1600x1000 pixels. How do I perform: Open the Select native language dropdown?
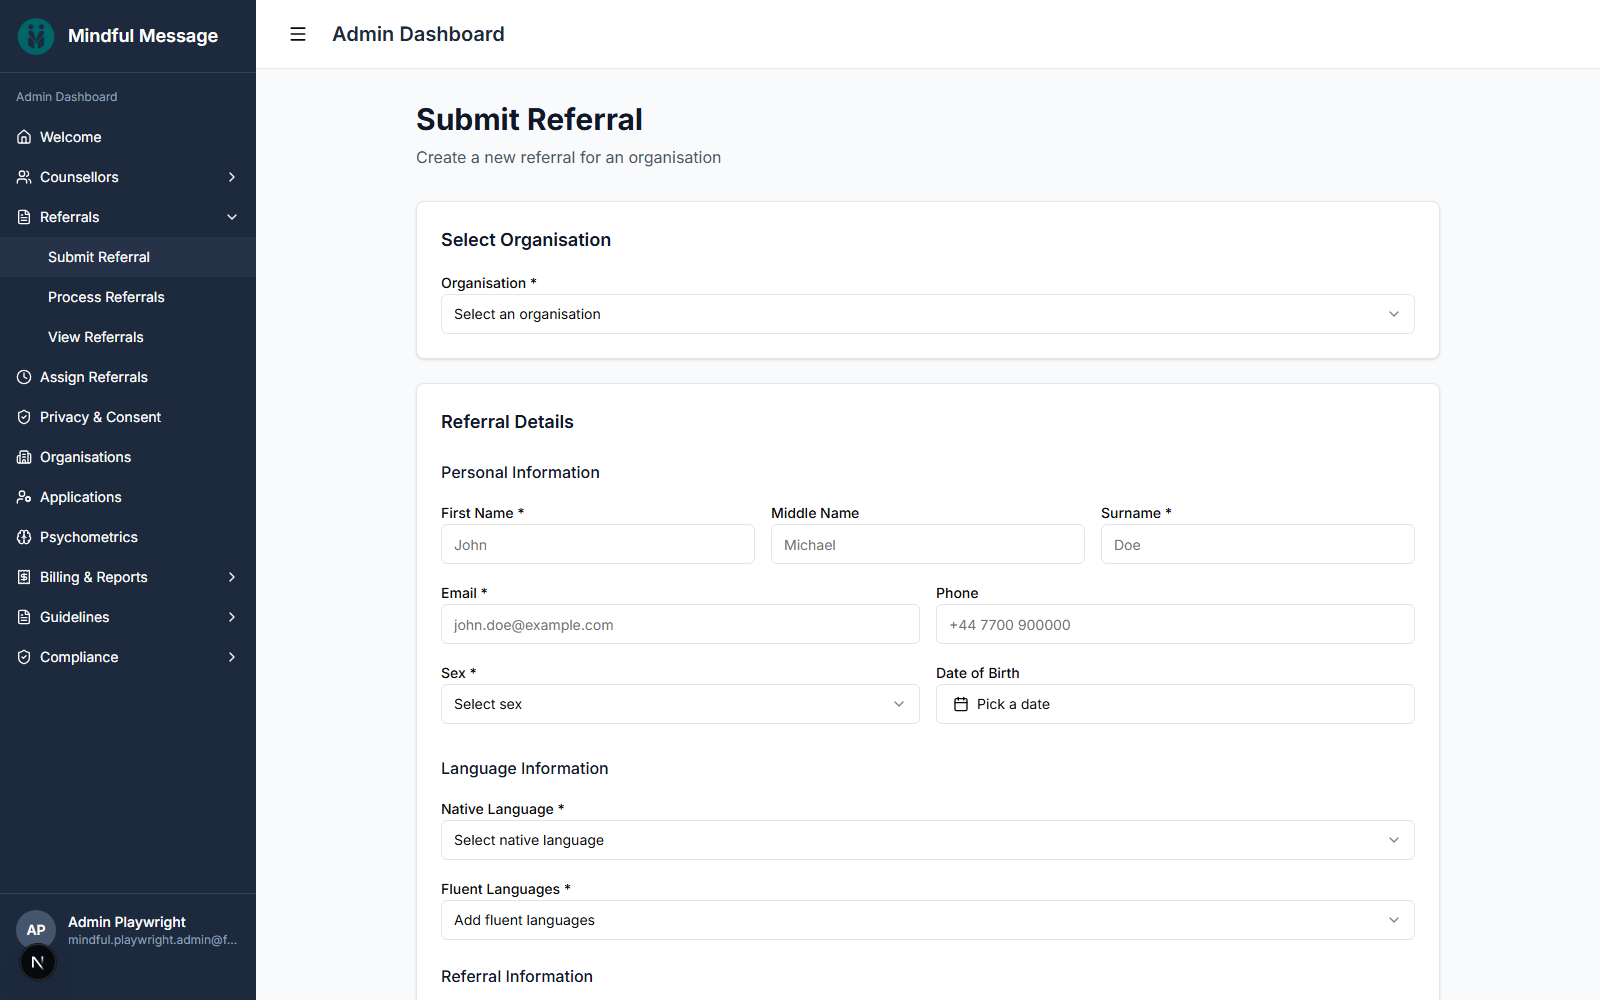point(928,840)
